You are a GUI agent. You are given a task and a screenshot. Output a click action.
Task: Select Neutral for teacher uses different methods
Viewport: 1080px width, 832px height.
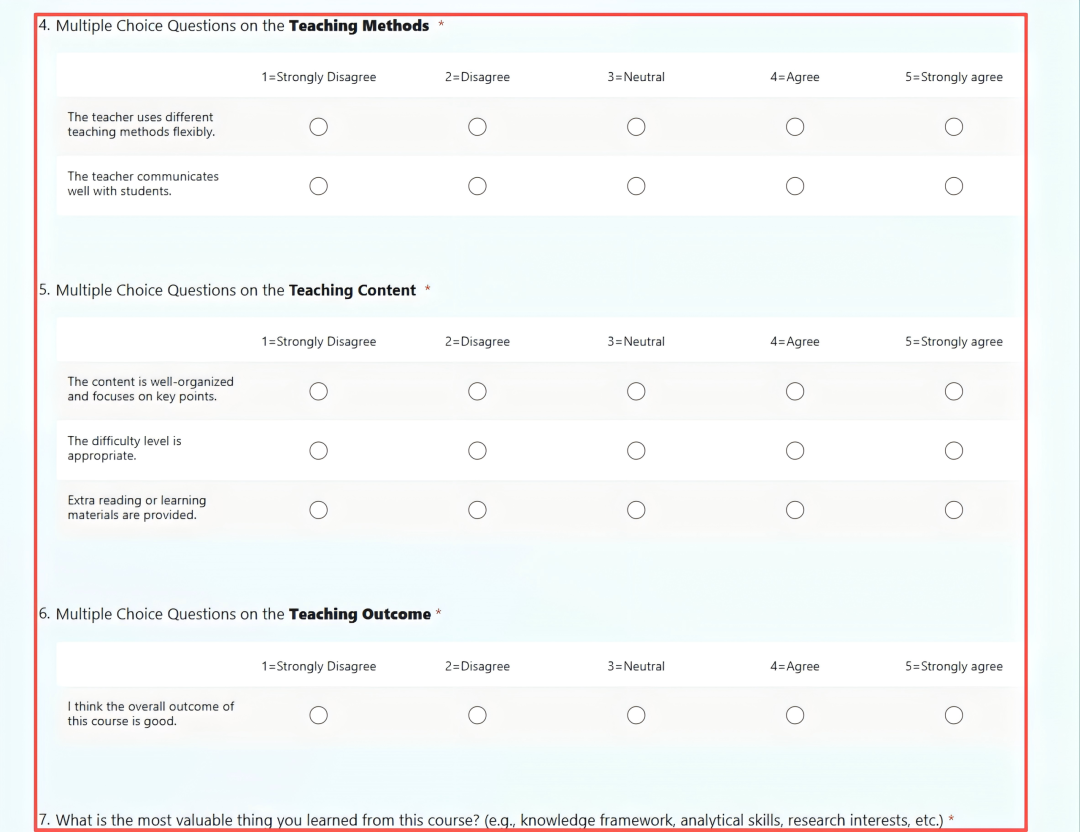(x=636, y=126)
